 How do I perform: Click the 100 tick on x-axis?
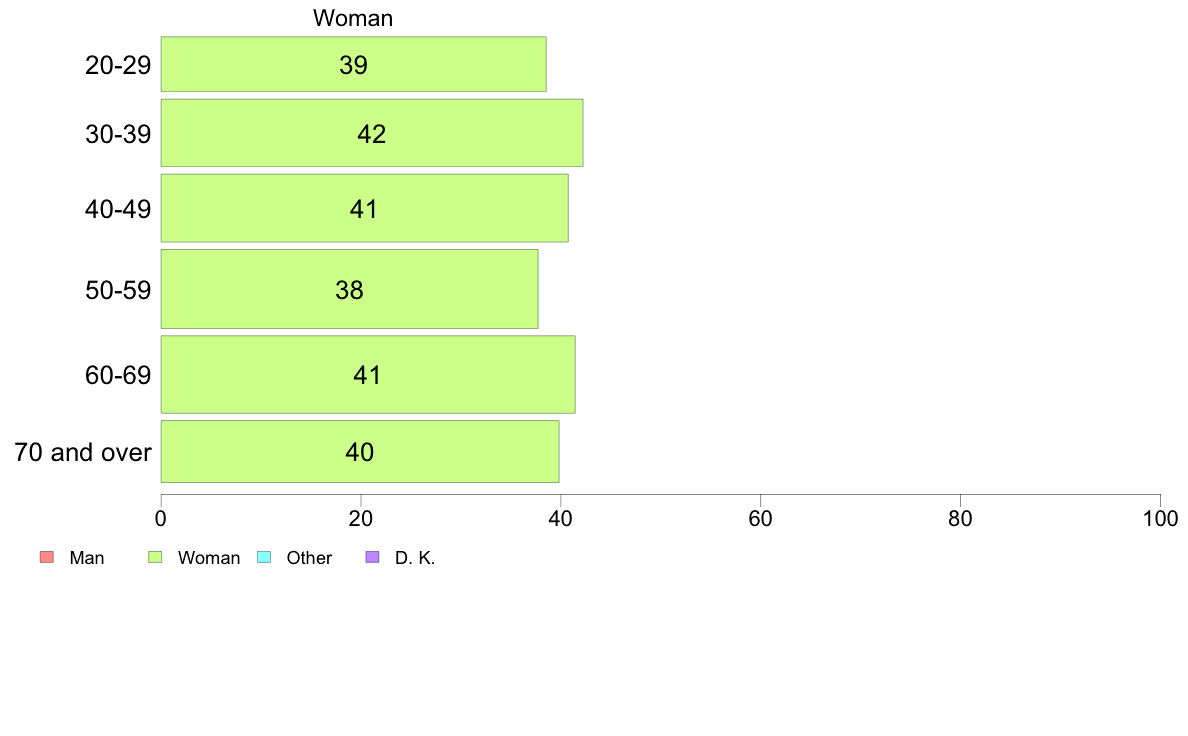point(1160,518)
